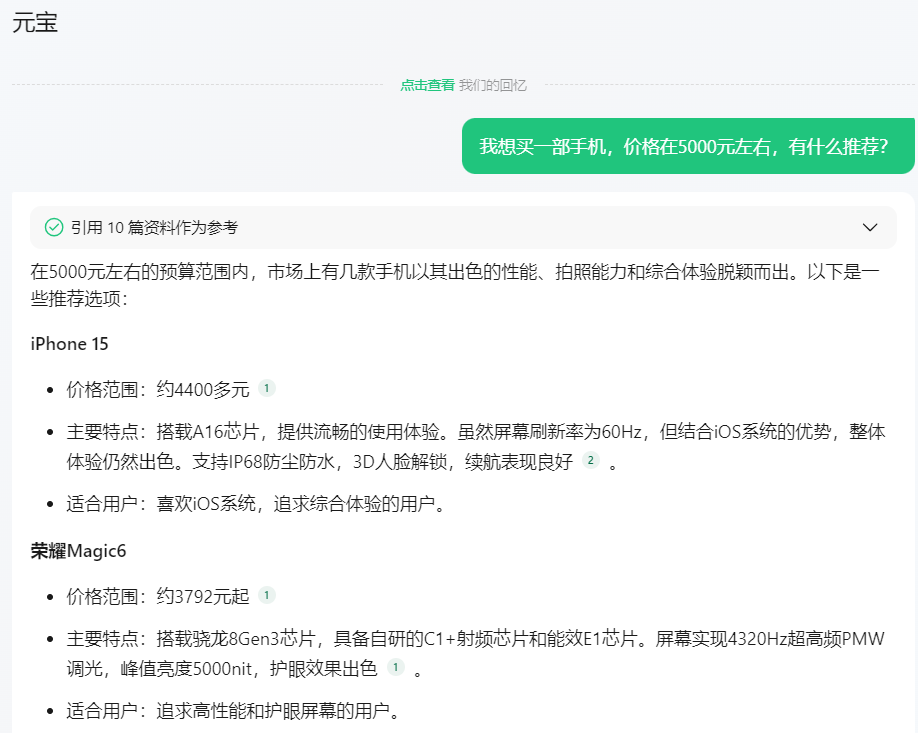
Task: Open citation 1 after 护眼效果出色
Action: [396, 667]
